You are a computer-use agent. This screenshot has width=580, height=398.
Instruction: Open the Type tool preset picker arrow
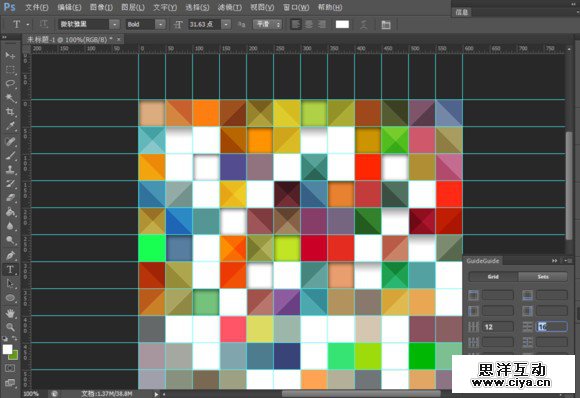tap(28, 24)
